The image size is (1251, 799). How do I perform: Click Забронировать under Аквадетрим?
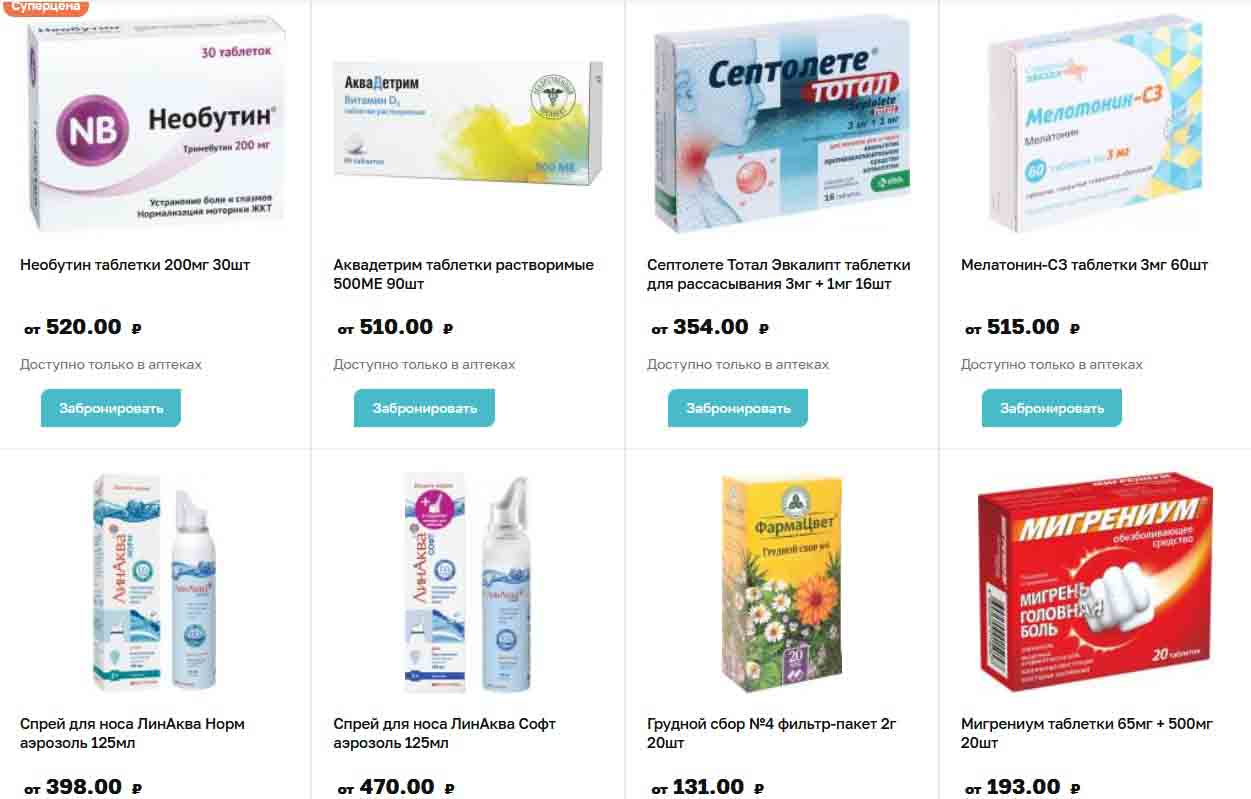424,408
